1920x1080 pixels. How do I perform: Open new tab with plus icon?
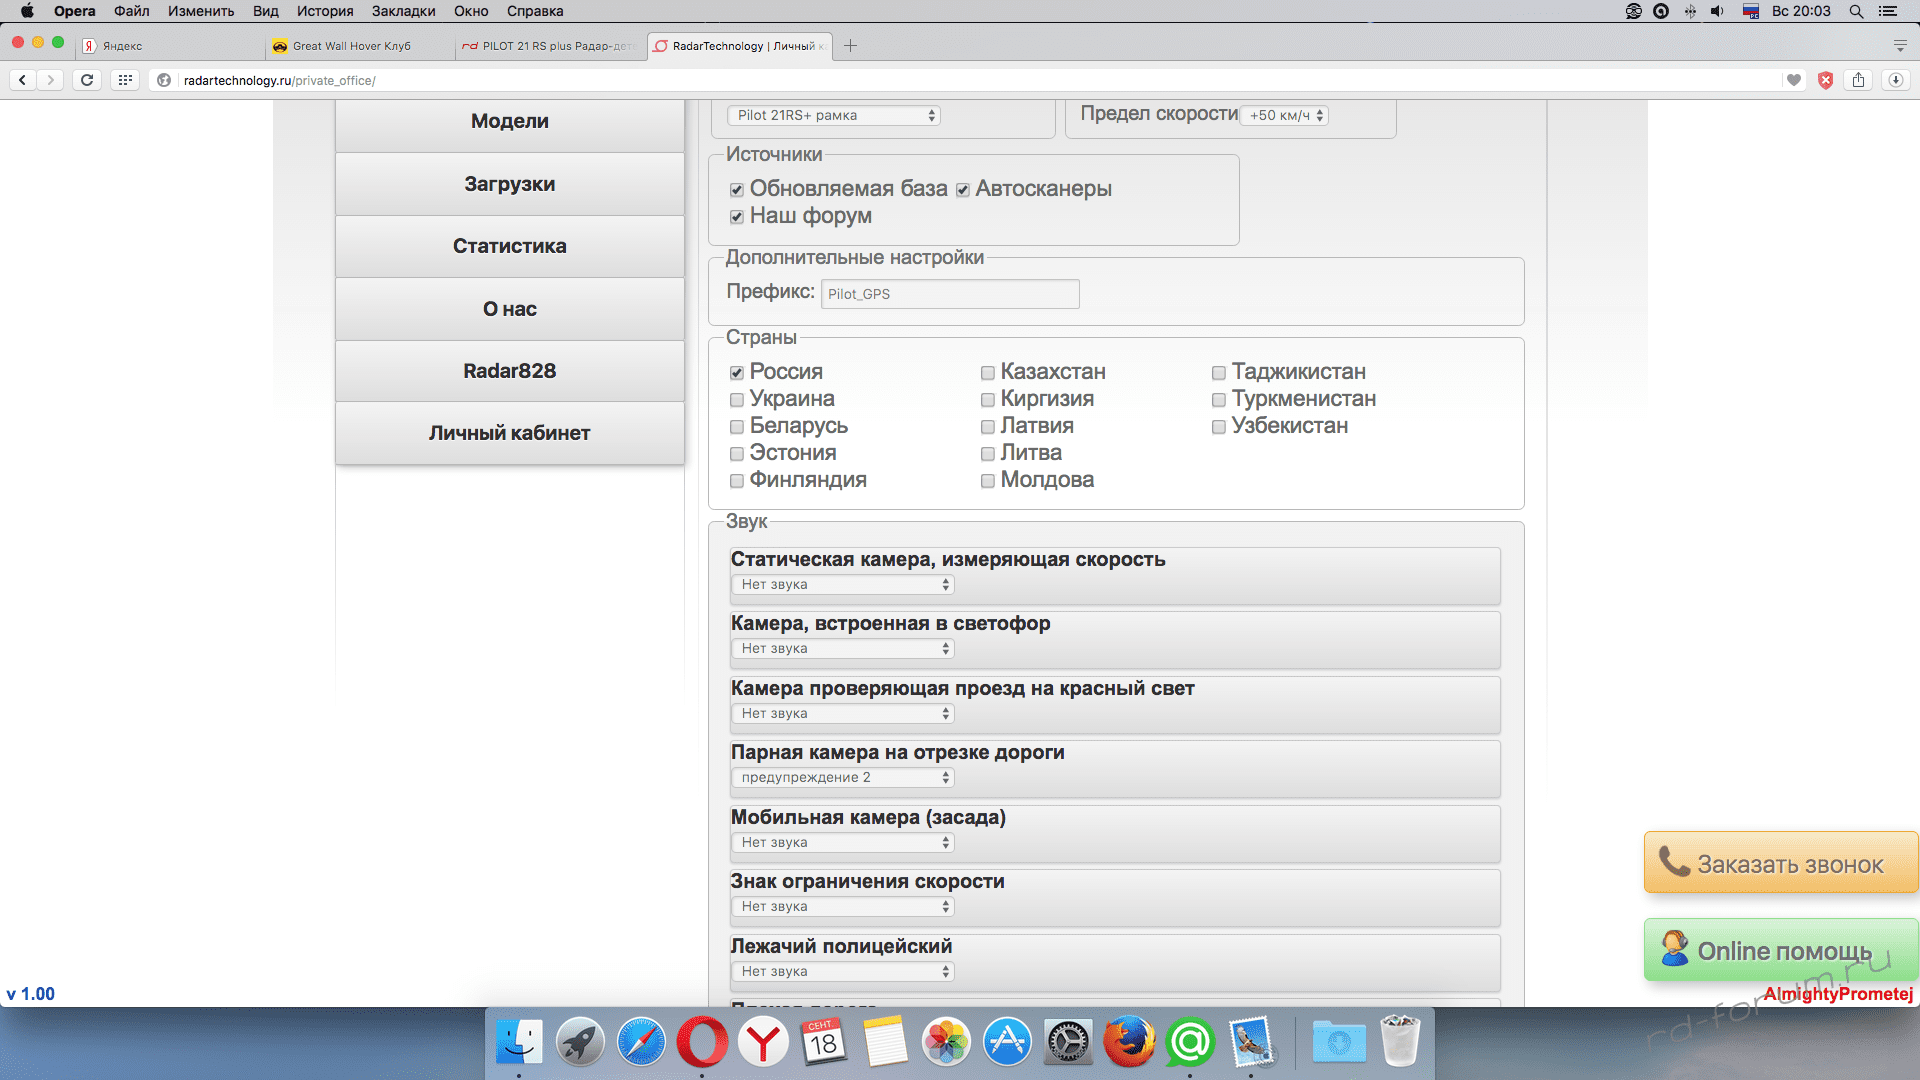tap(850, 46)
